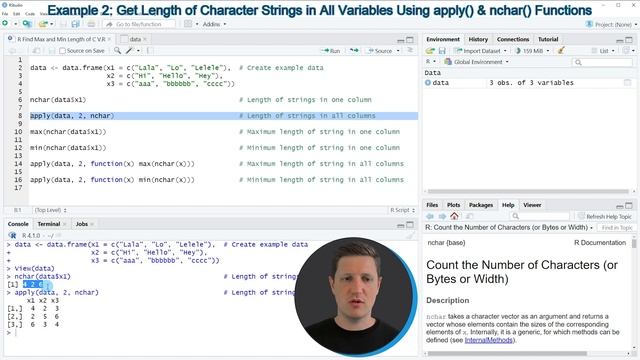The height and width of the screenshot is (360, 640).
Task: Open the workspace panes grid icon
Action: tap(188, 24)
